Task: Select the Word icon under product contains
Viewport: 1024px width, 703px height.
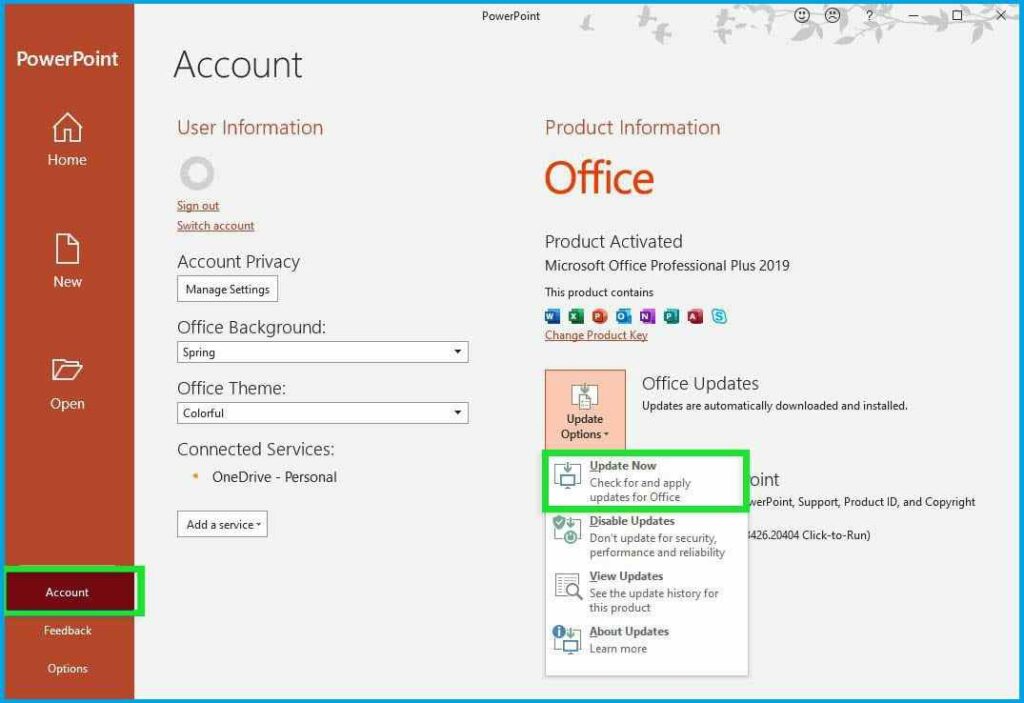Action: 553,316
